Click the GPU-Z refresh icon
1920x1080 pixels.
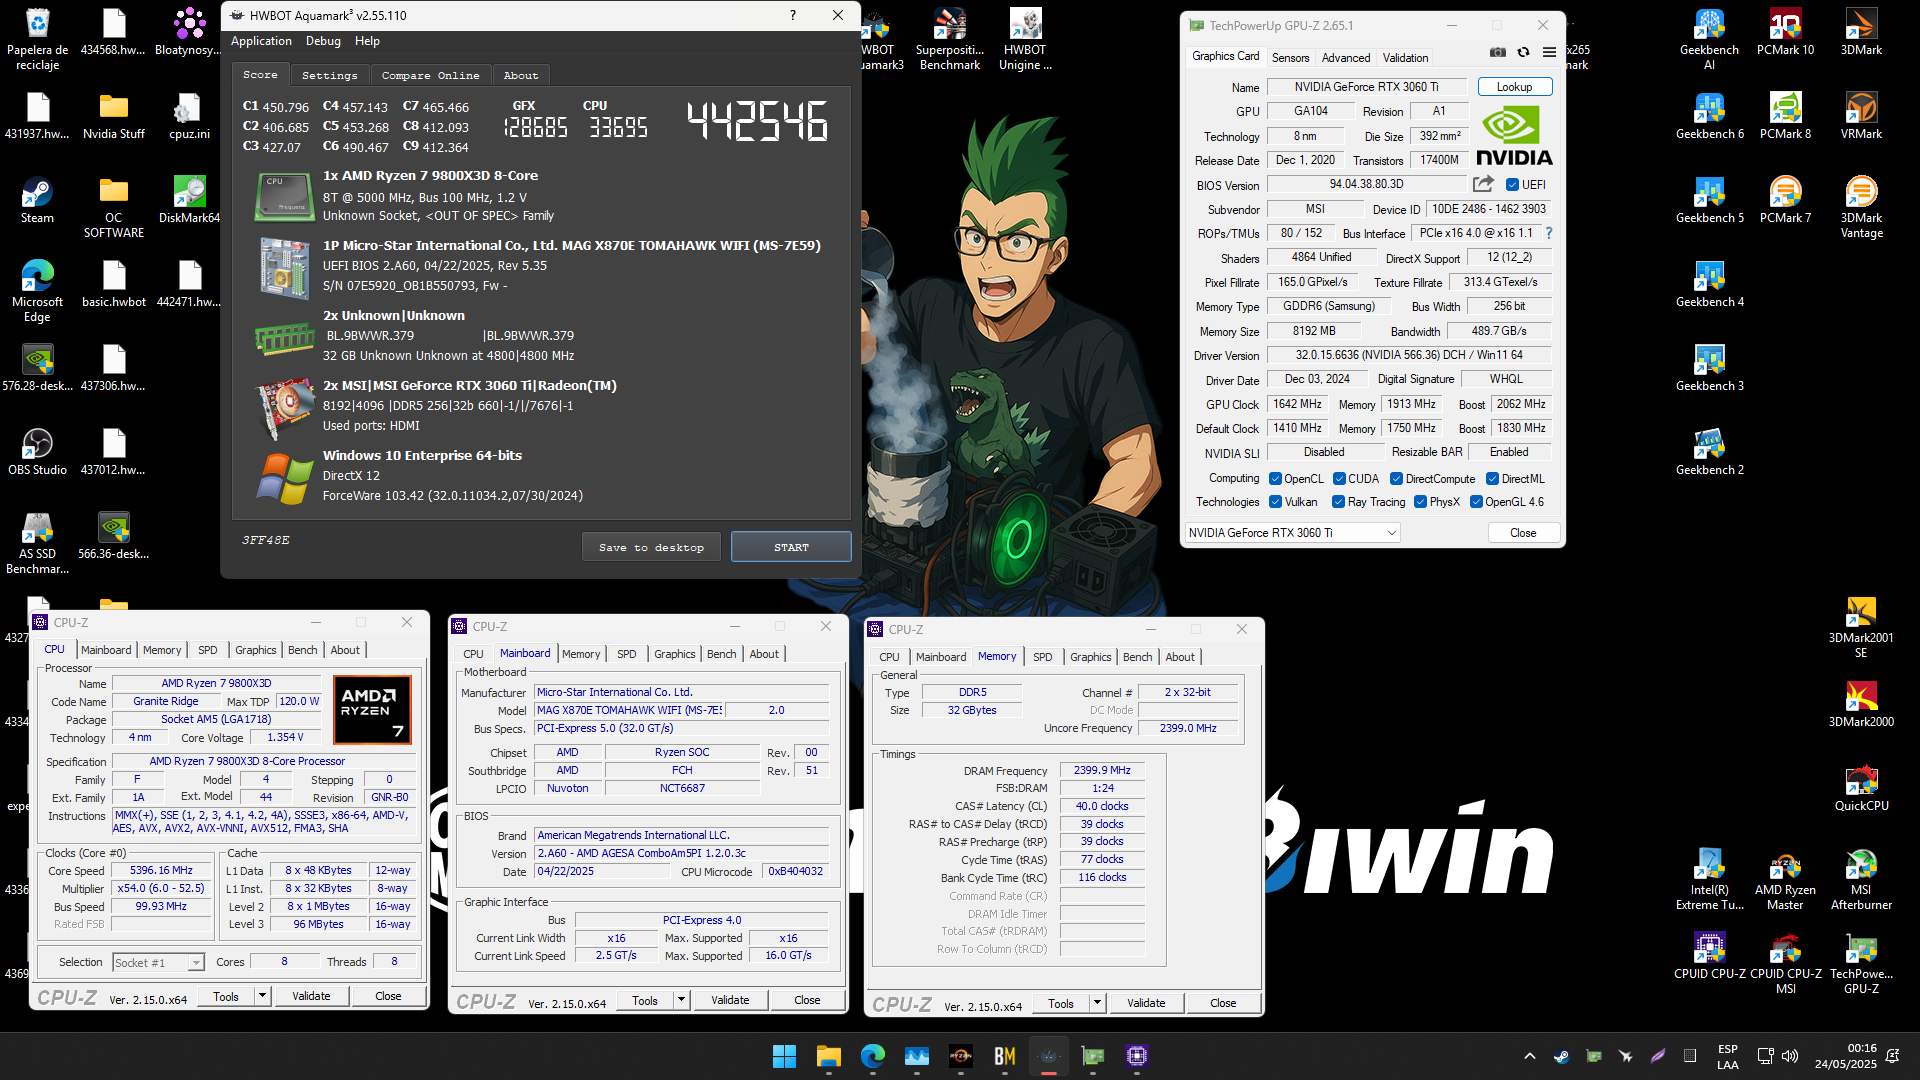click(1523, 53)
